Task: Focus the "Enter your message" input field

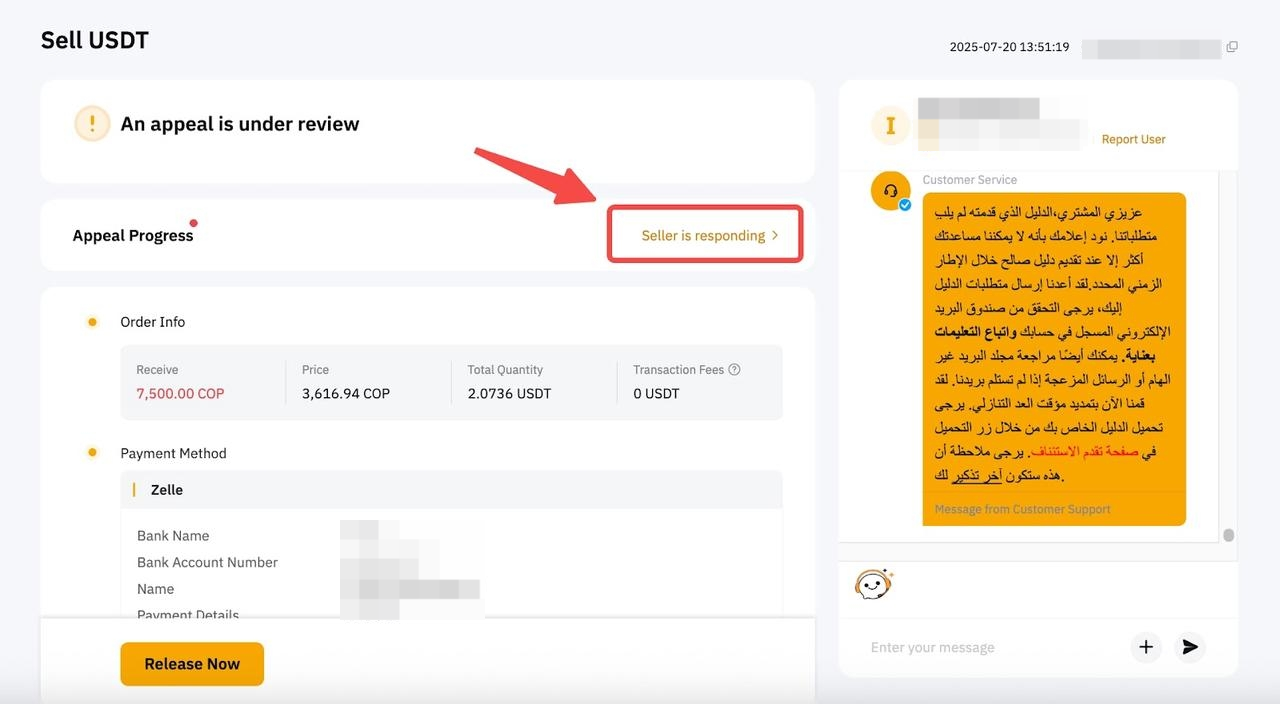Action: 990,647
